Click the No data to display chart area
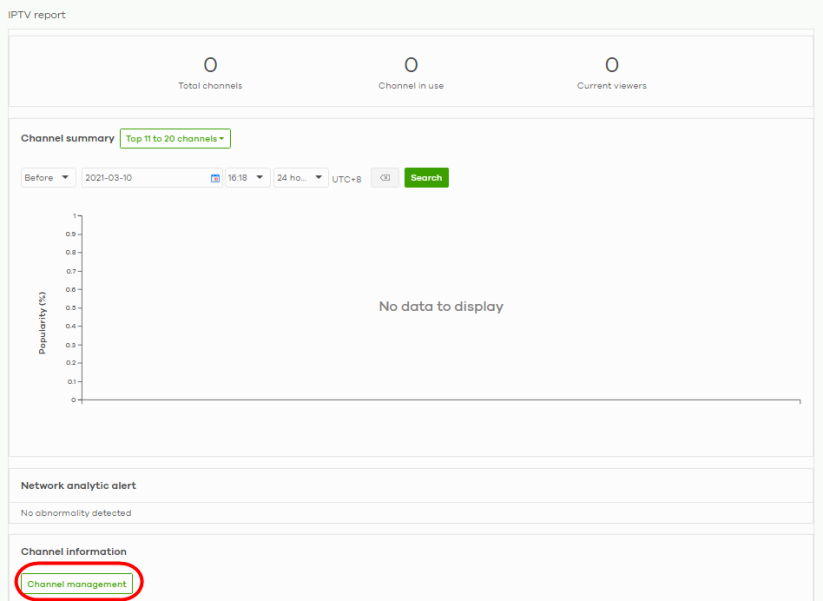This screenshot has height=601, width=823. tap(441, 307)
